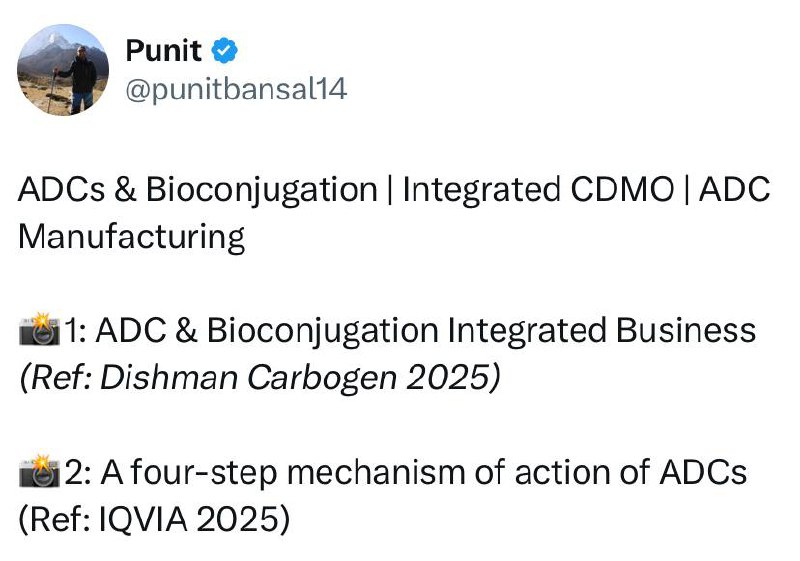The image size is (800, 561).
Task: Click the camera emoji before item 2
Action: pyautogui.click(x=40, y=471)
